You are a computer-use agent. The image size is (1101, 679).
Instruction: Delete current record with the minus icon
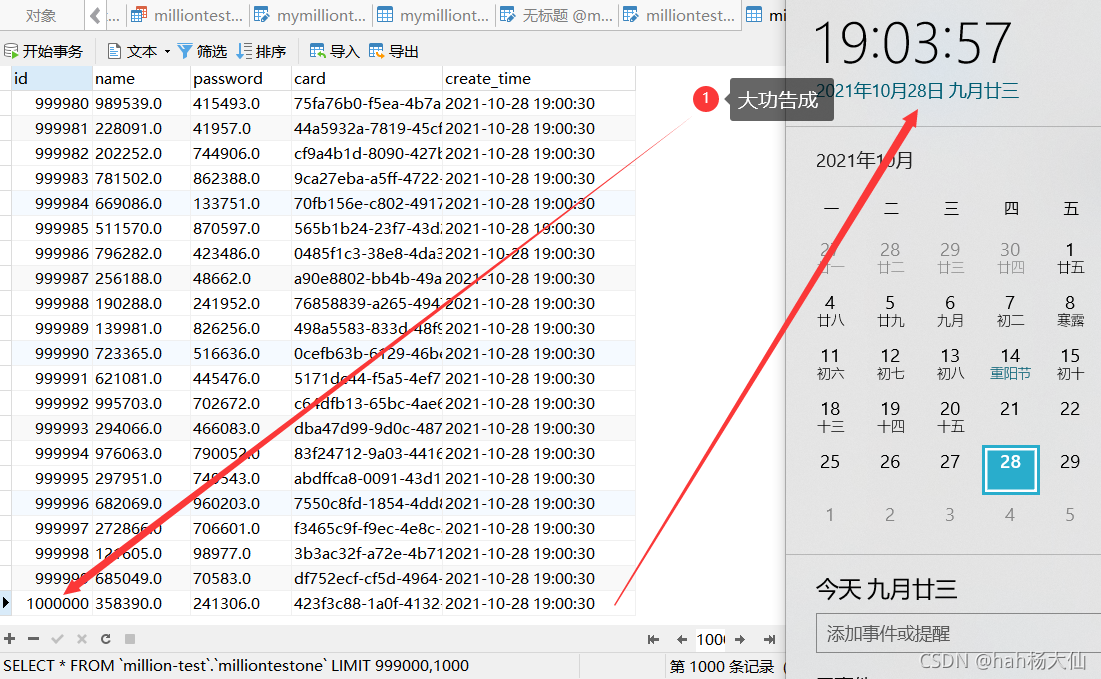32,639
